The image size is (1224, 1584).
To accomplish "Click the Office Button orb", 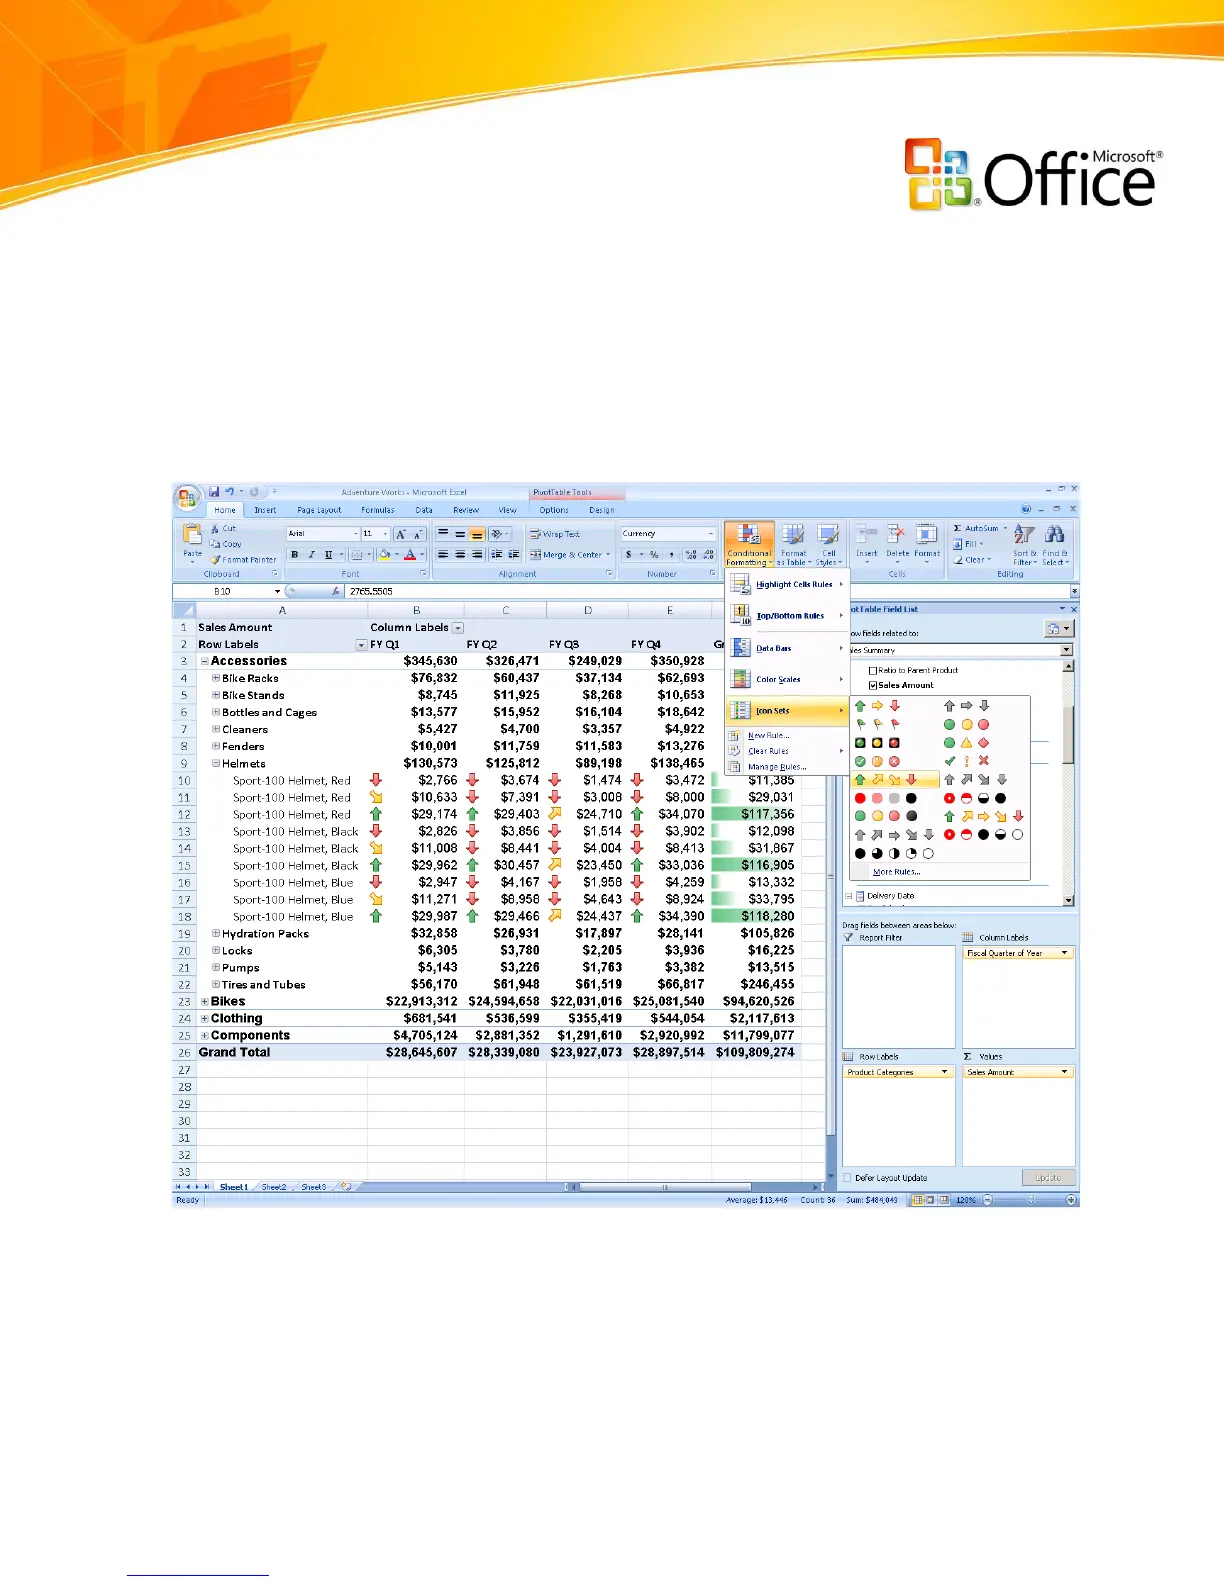I will pyautogui.click(x=187, y=497).
